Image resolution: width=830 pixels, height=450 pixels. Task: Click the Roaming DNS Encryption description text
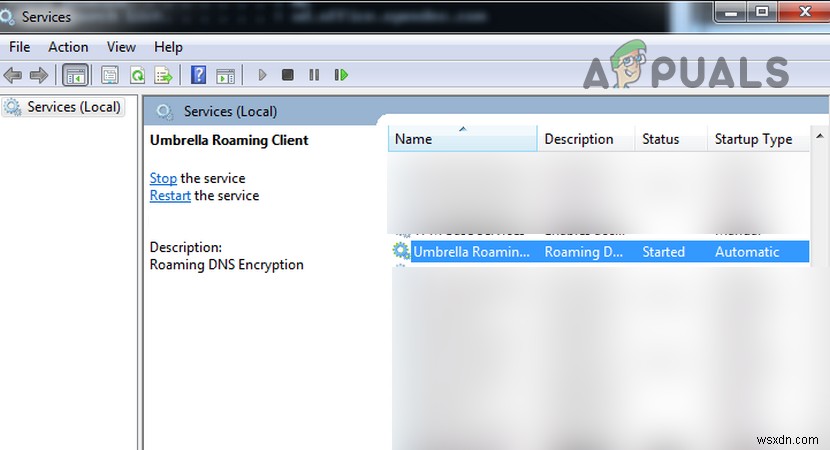[227, 265]
